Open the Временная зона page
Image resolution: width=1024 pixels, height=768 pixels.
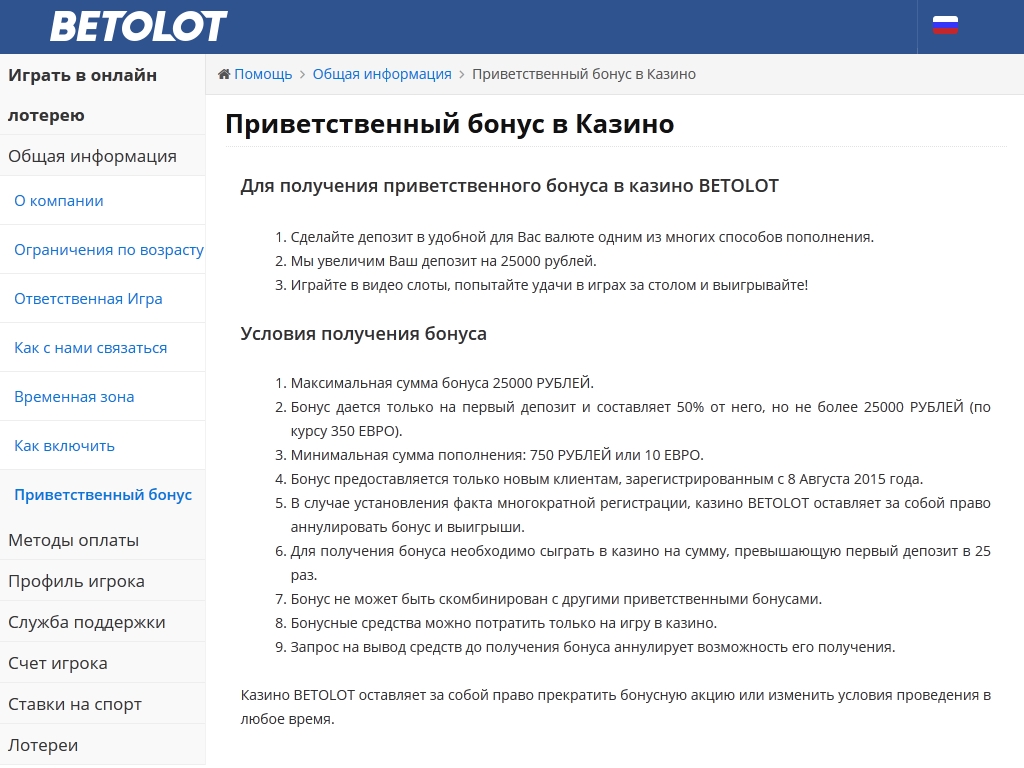click(74, 397)
